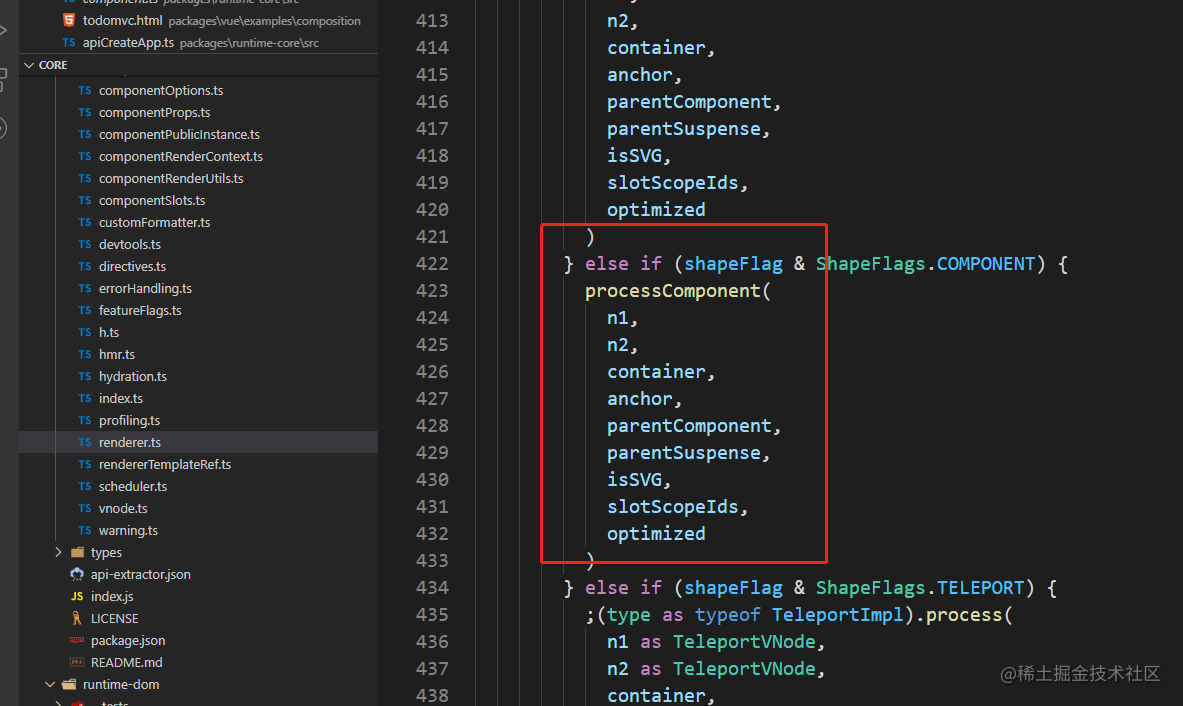Open index.js file
The image size is (1183, 706).
tap(112, 597)
